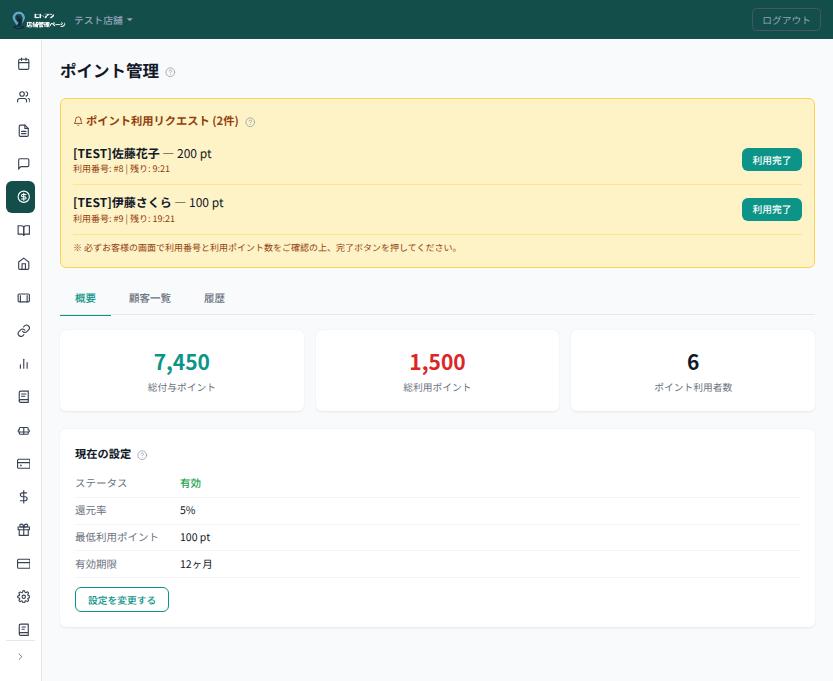Click the note starting ※必ずお客様の画面で
Viewport: 833px width, 681px height.
click(265, 248)
